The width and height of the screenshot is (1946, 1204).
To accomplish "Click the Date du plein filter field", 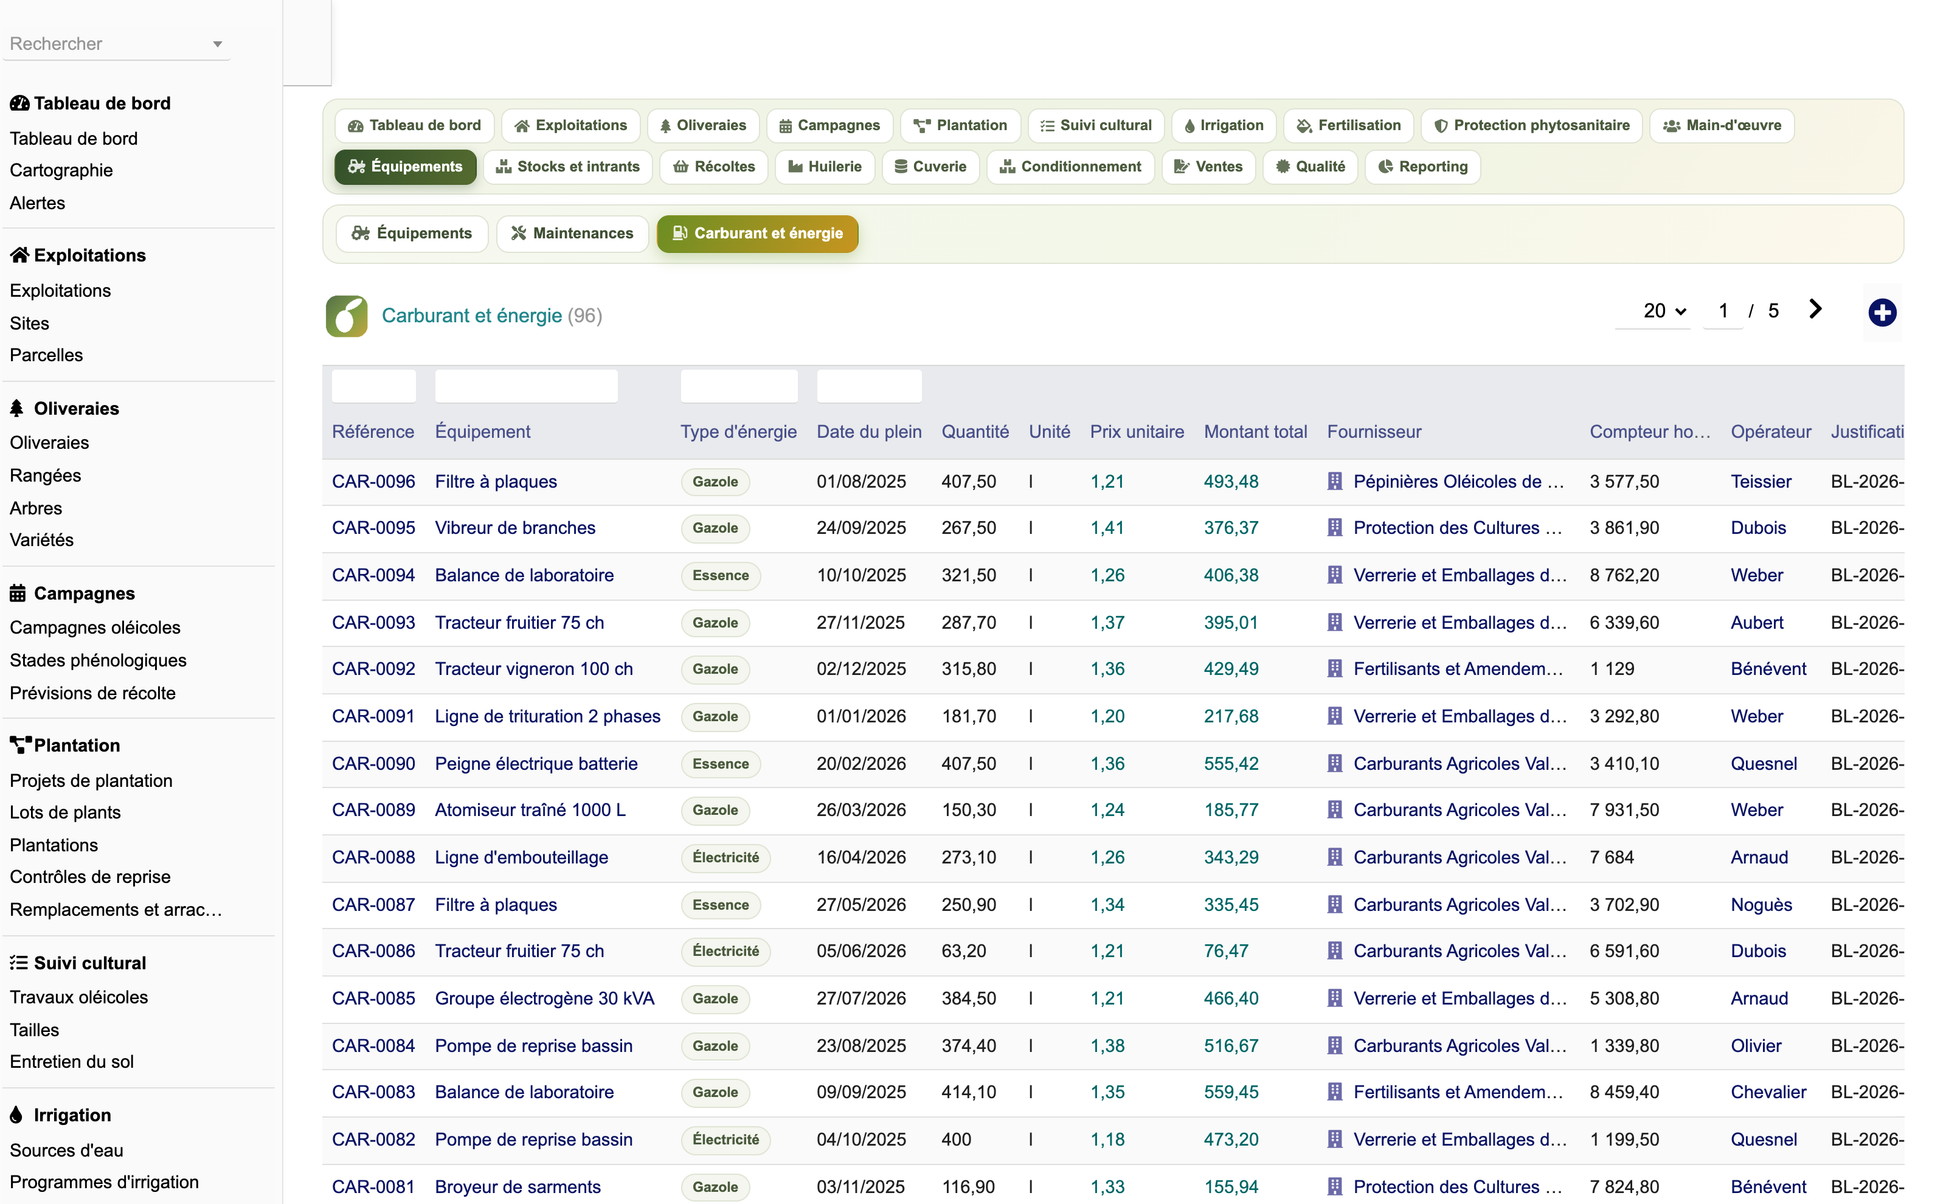I will [x=869, y=386].
